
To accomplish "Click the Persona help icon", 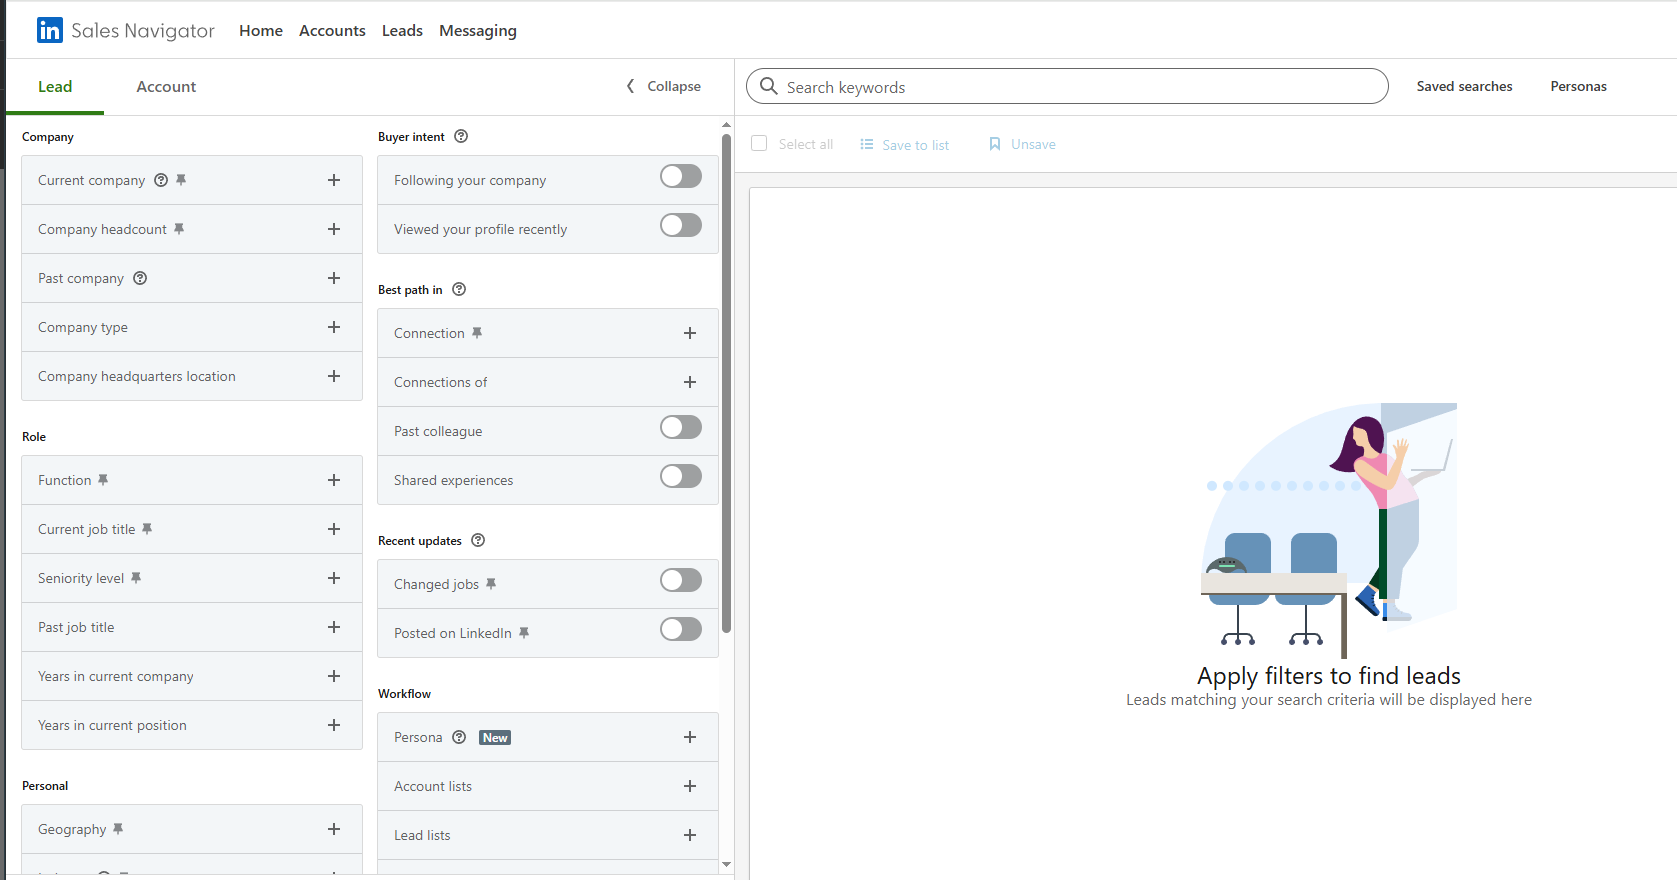I will 459,737.
